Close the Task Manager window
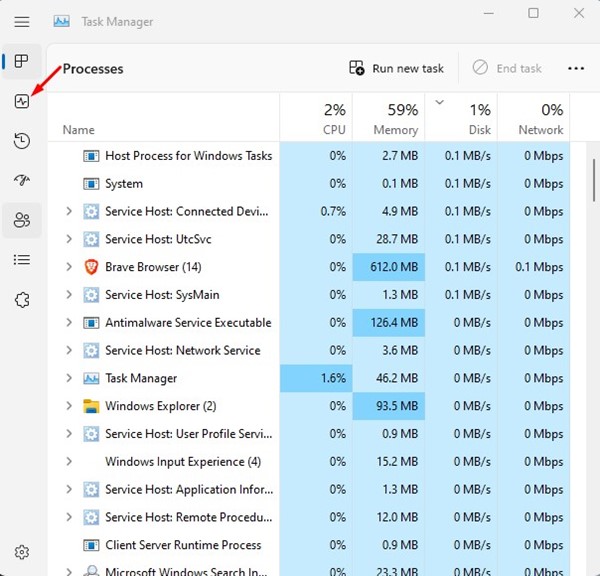This screenshot has height=576, width=600. point(579,13)
